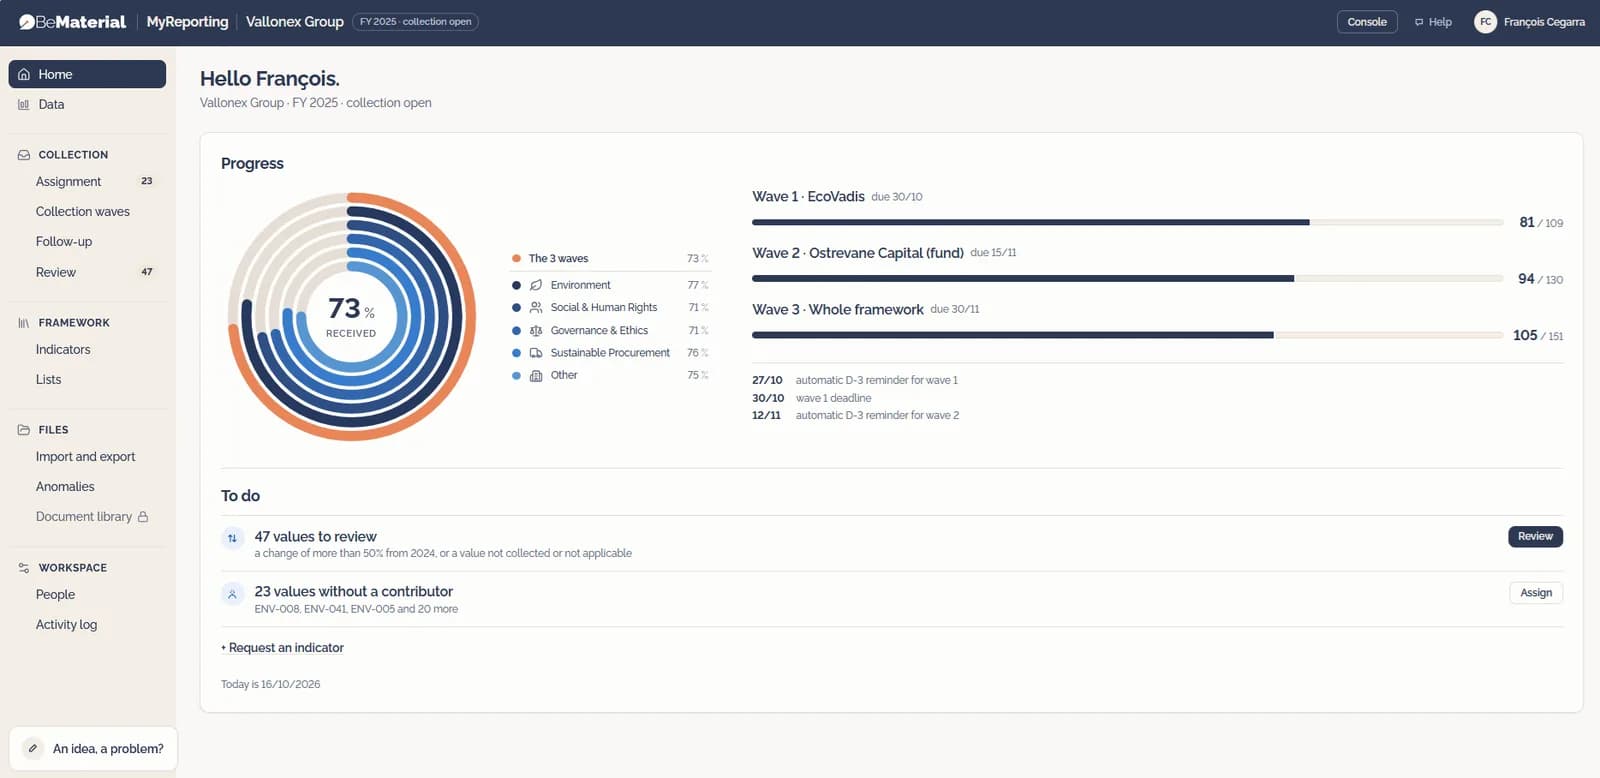Click the FC user avatar
Screen dimensions: 1600x778
pyautogui.click(x=1485, y=22)
